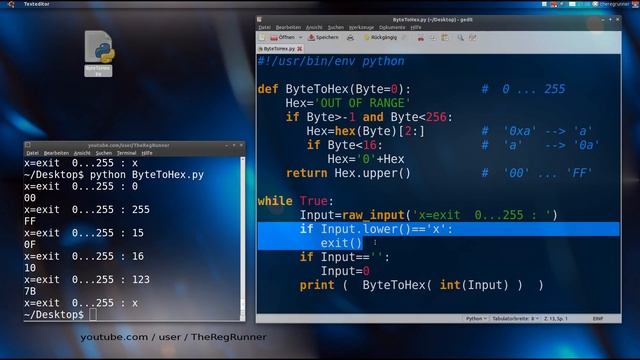Click the ByteToHex.py file icon on desktop
Screen dimensions: 640x360
tap(98, 53)
